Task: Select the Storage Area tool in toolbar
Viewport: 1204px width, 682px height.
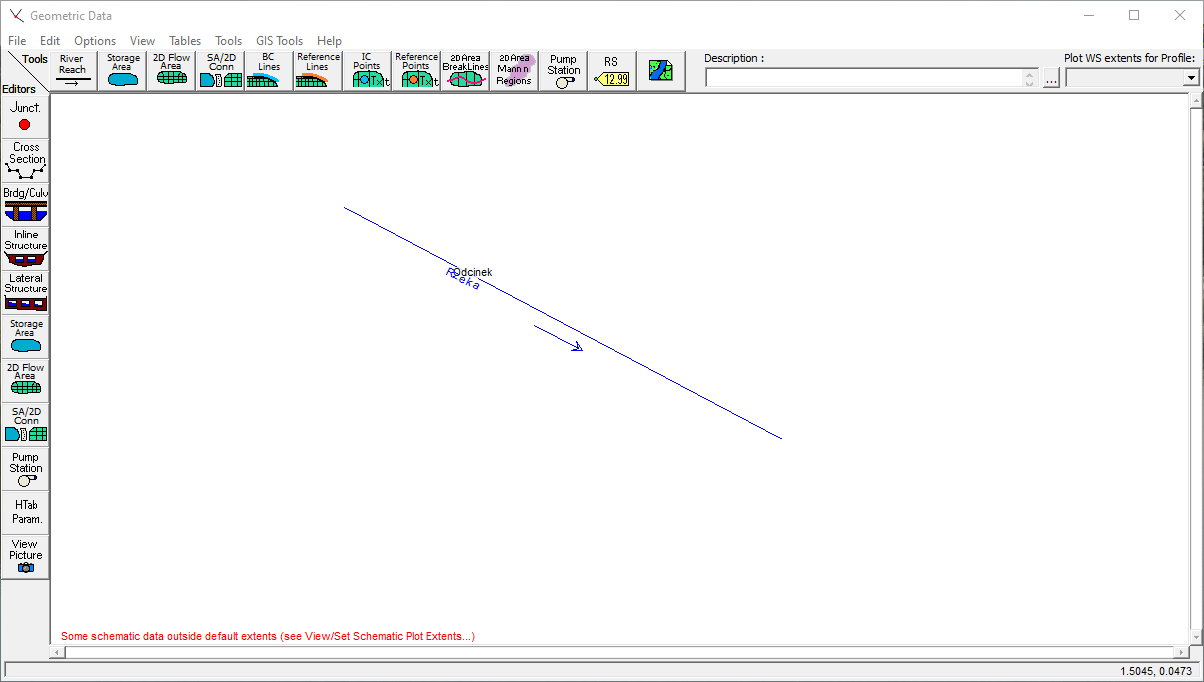Action: [123, 71]
